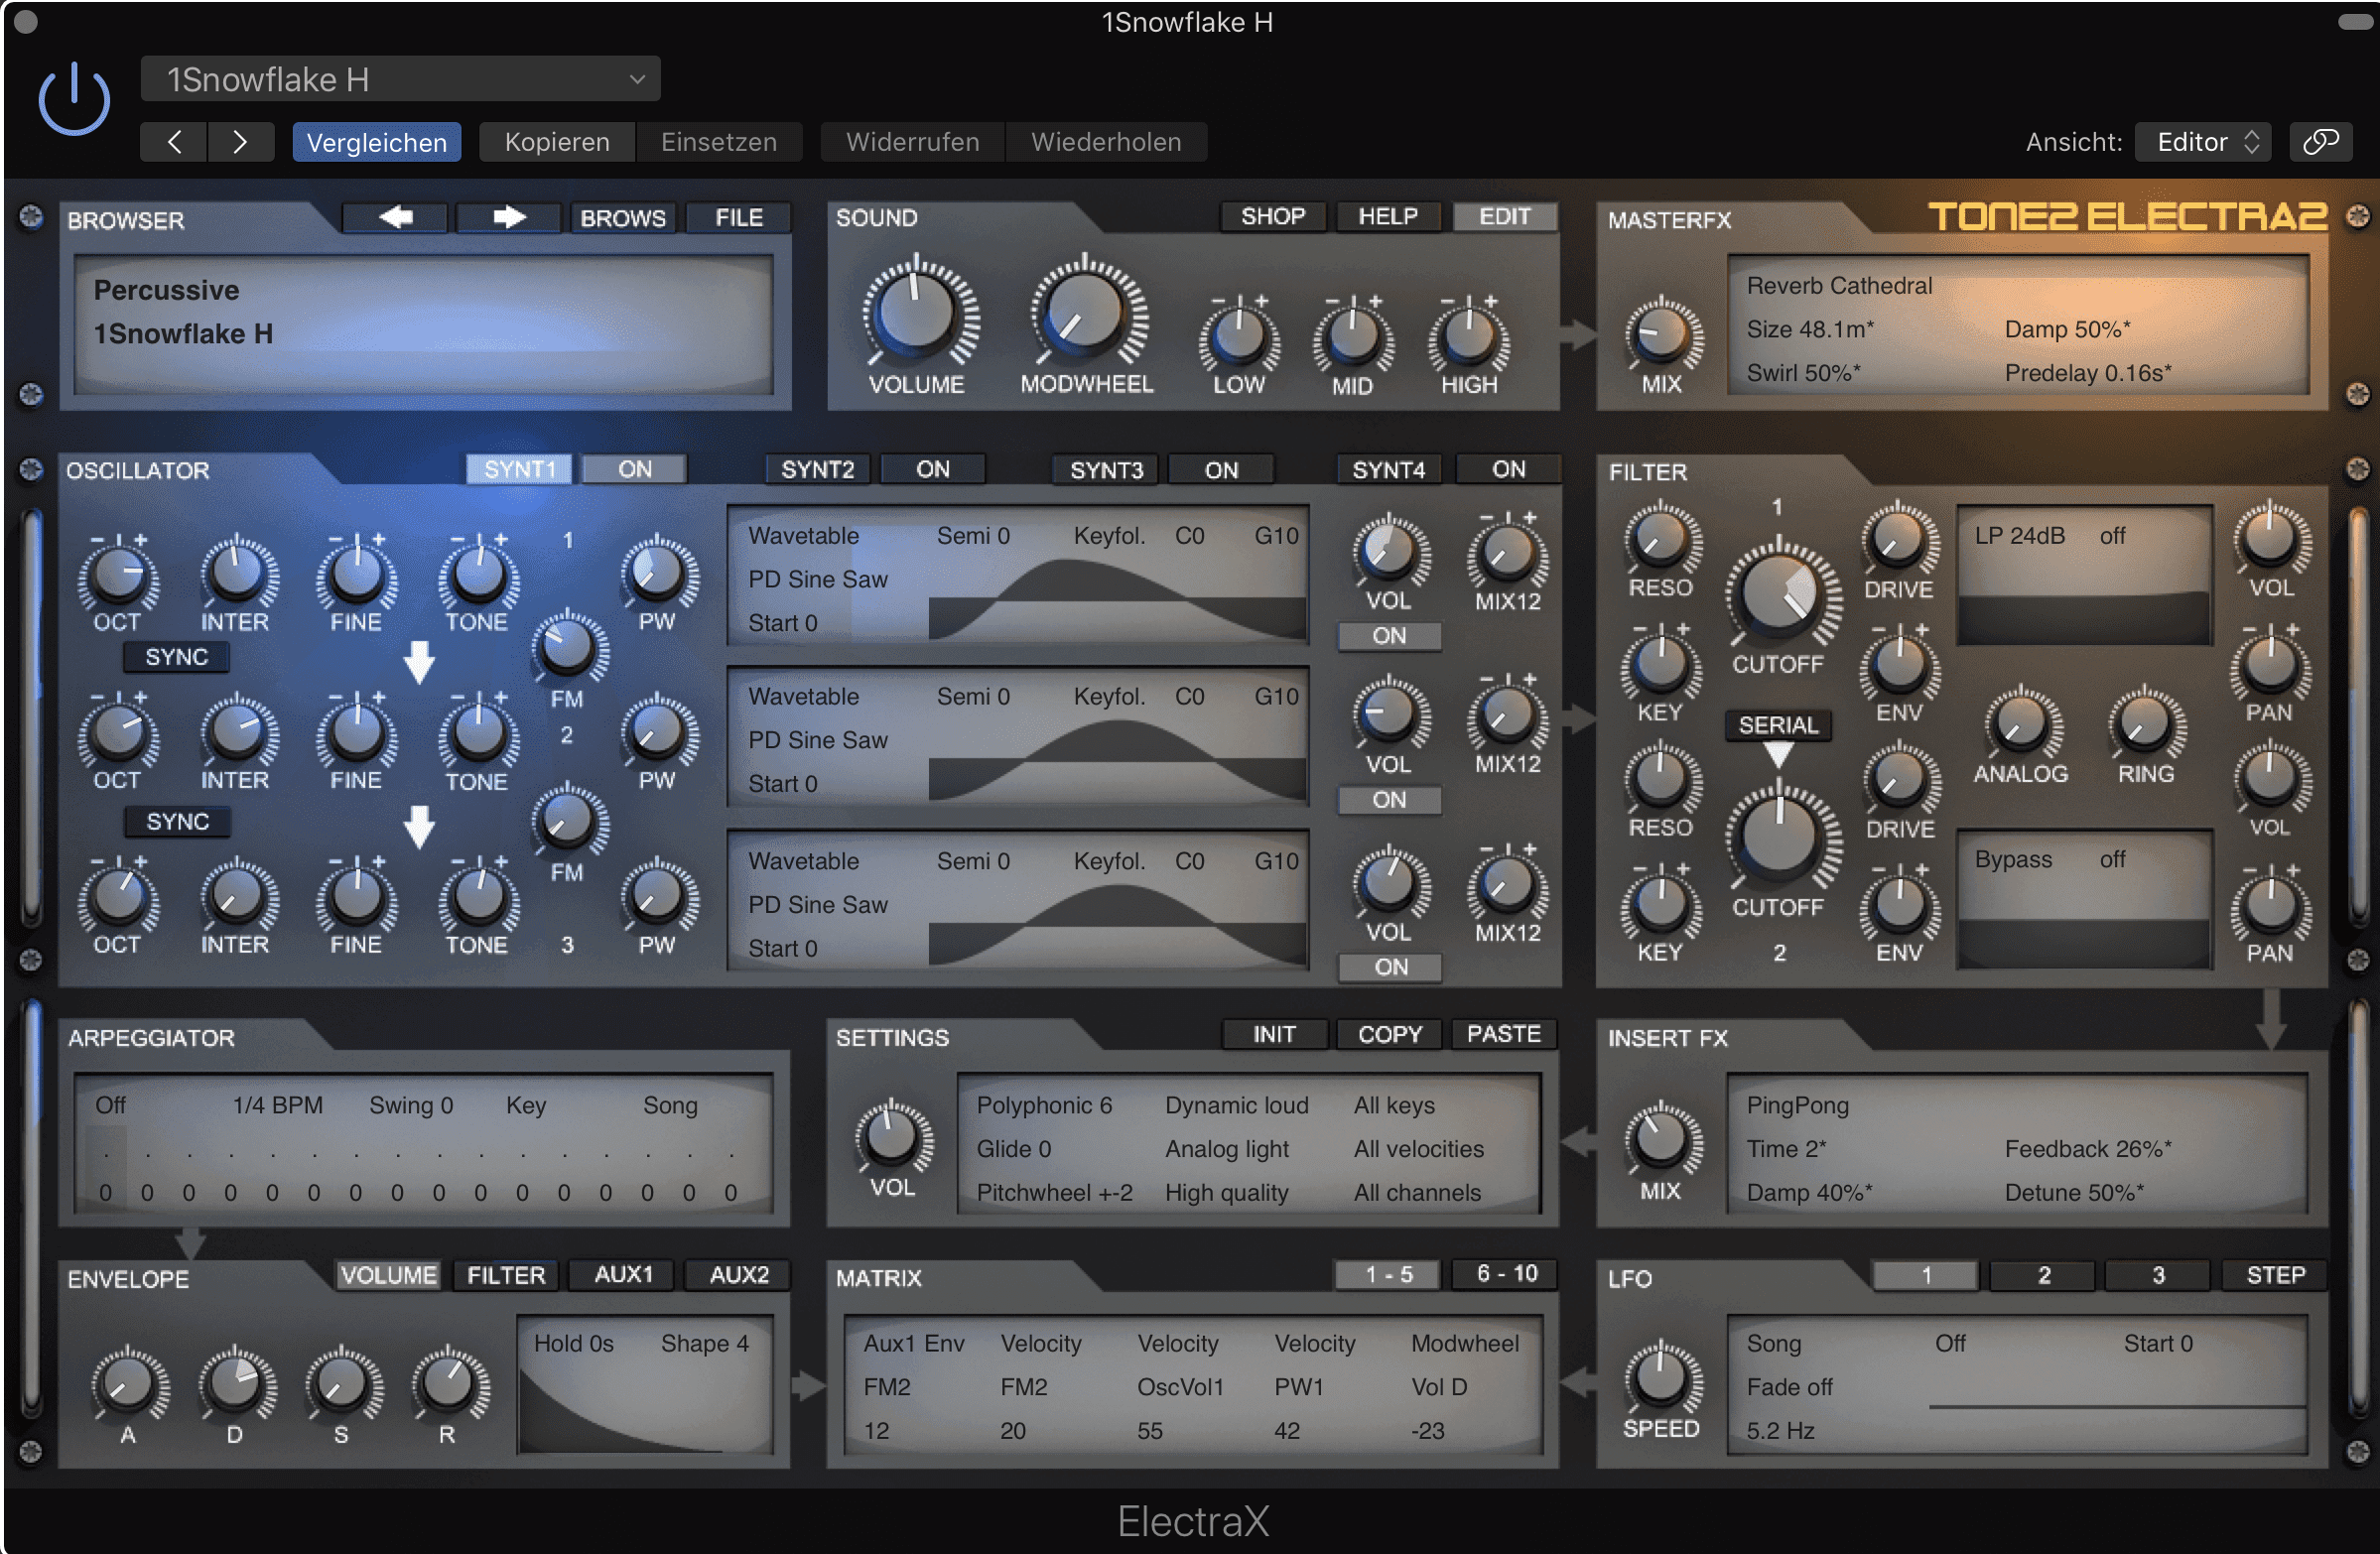Switch to SYNT2 tab
2380x1554 pixels.
[x=817, y=469]
